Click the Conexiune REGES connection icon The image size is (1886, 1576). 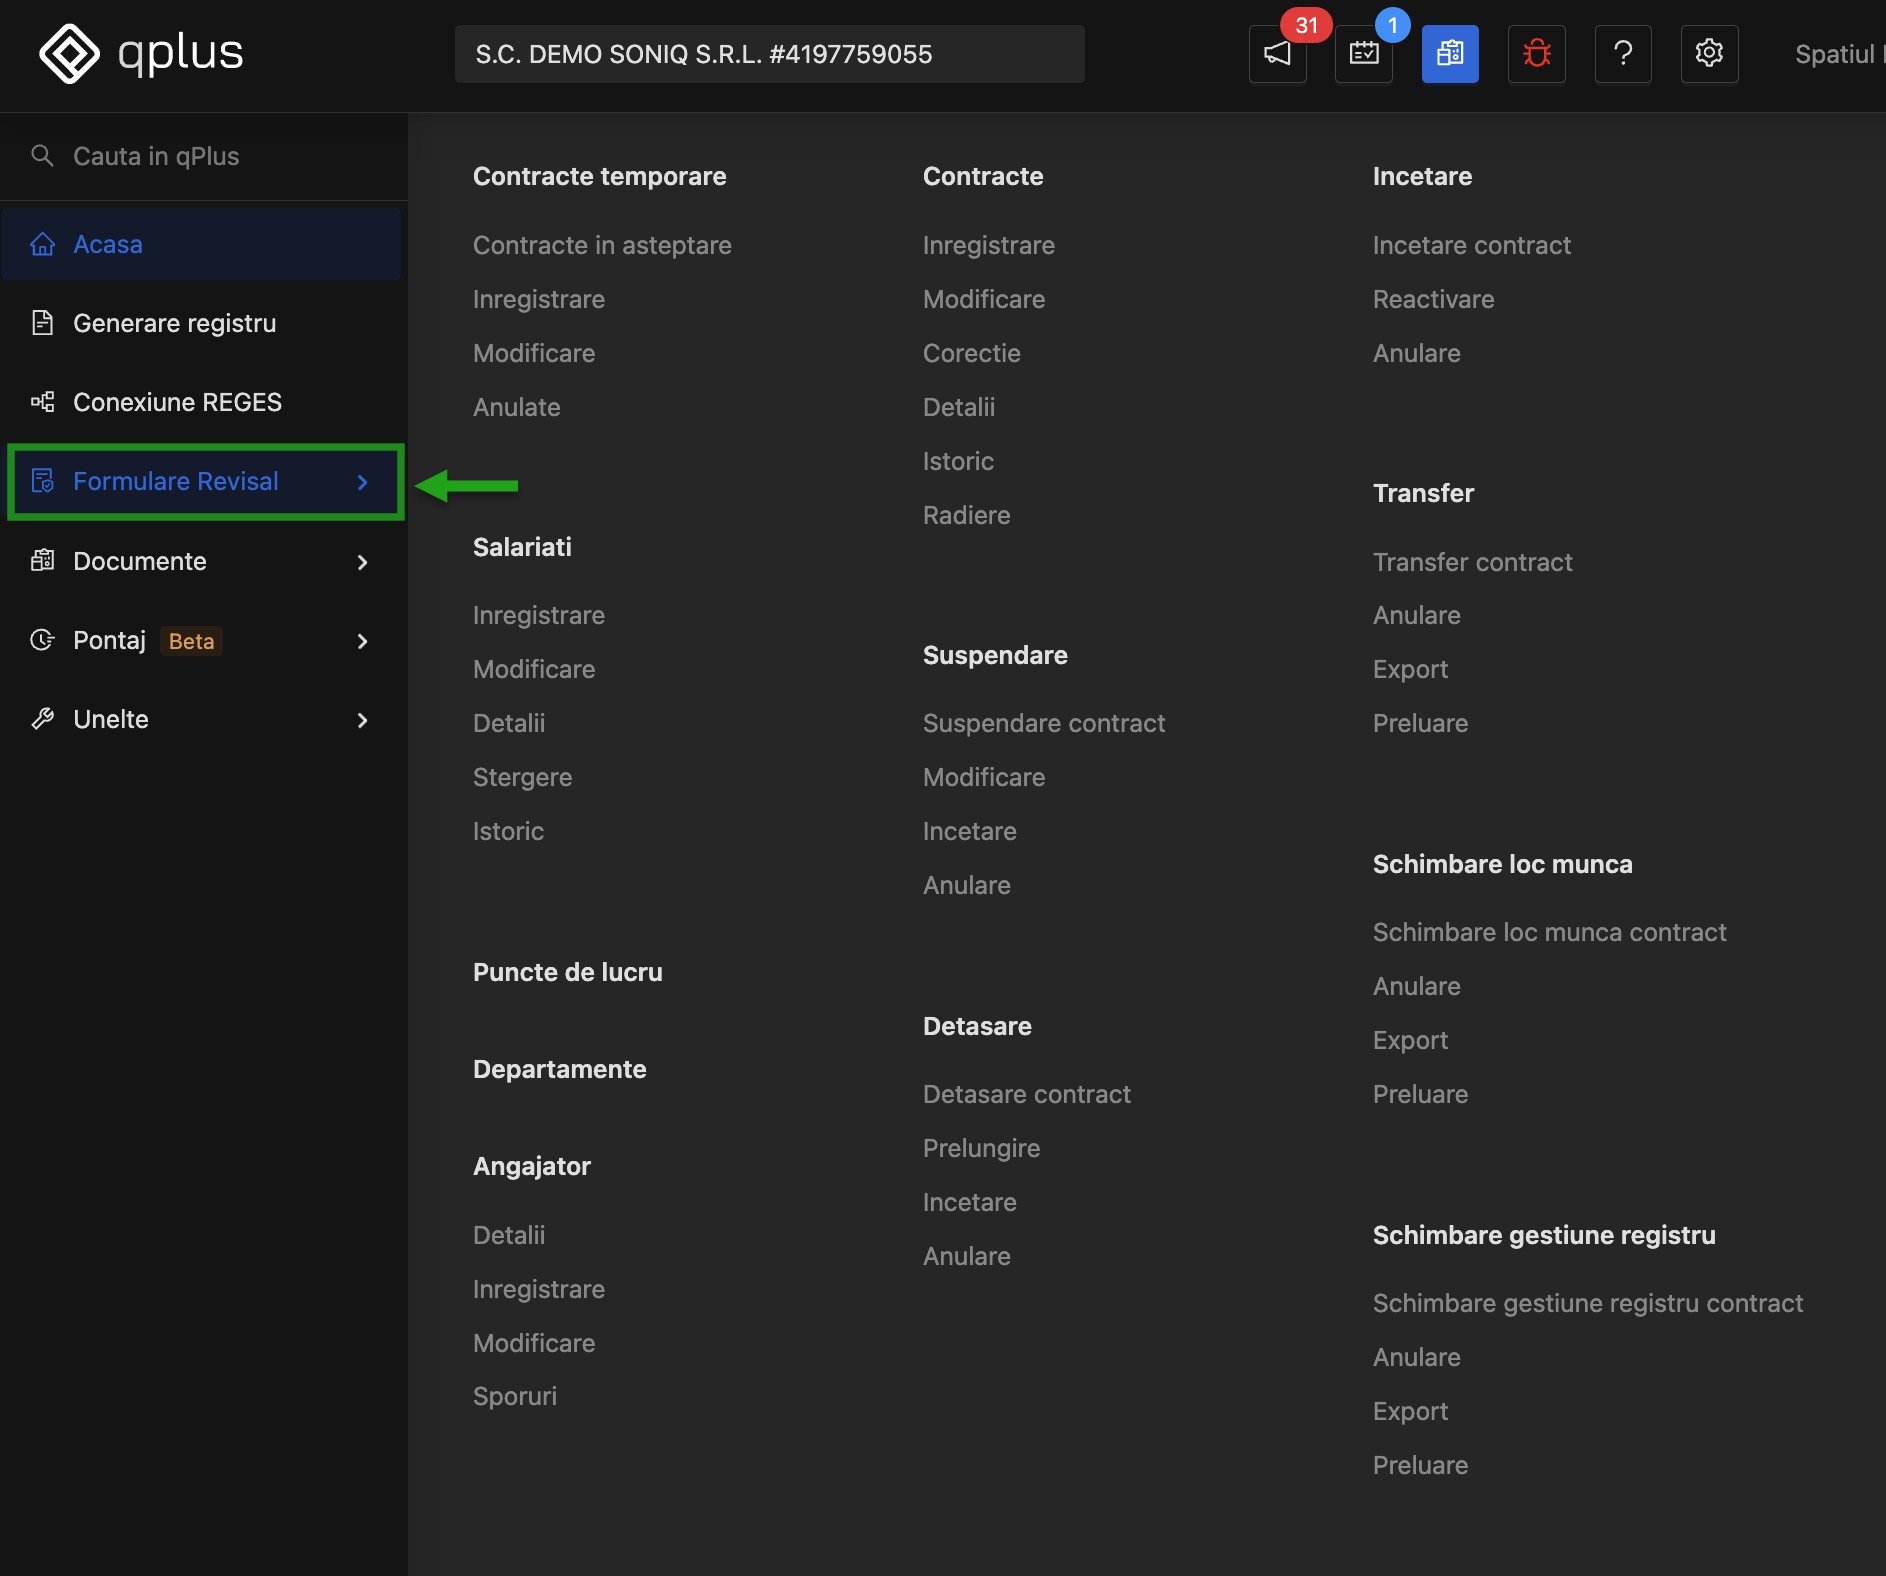[x=42, y=402]
